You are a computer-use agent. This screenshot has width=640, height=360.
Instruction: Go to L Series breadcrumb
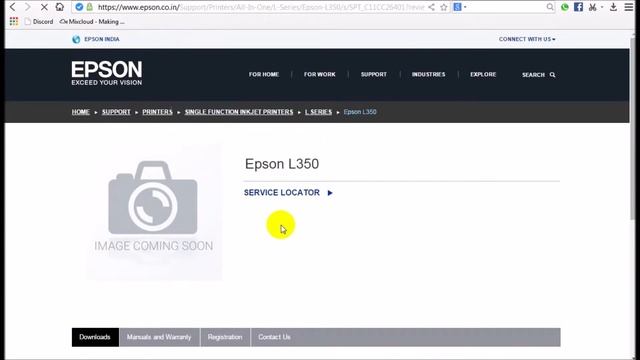[318, 112]
